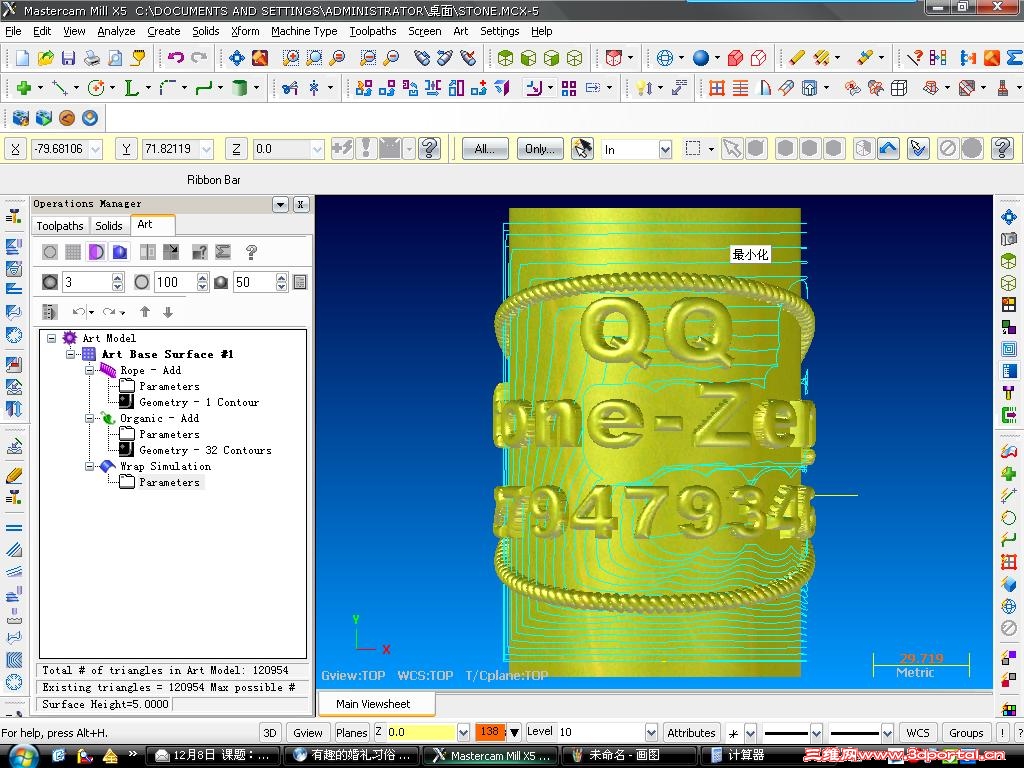Collapse the Art Base Surface #1 node
Screen dimensions: 1024x768
(71, 354)
